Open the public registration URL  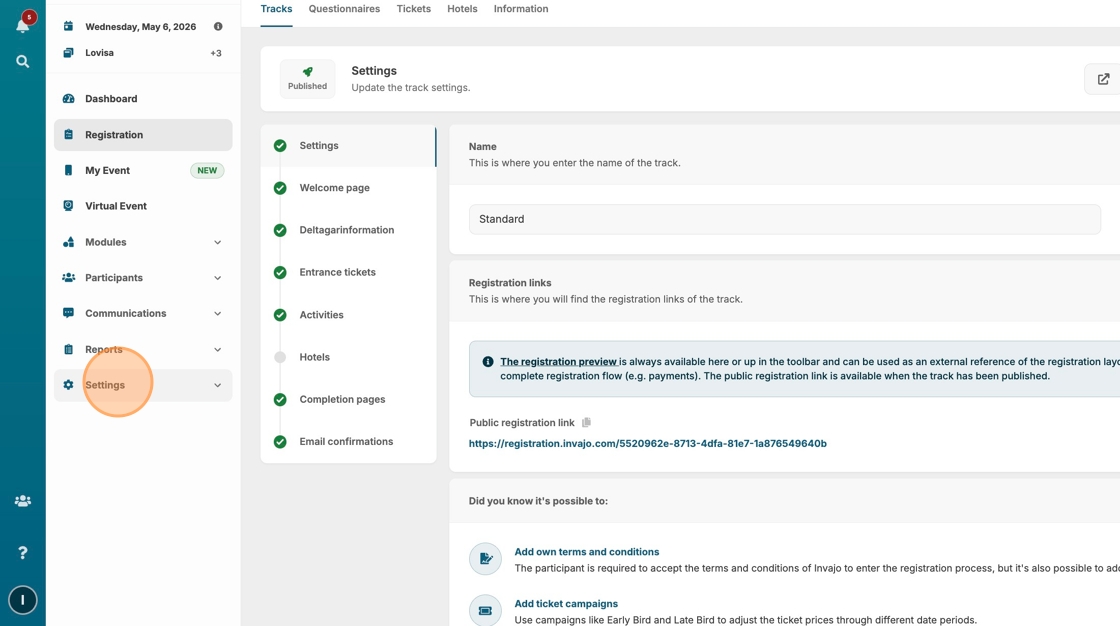[647, 443]
